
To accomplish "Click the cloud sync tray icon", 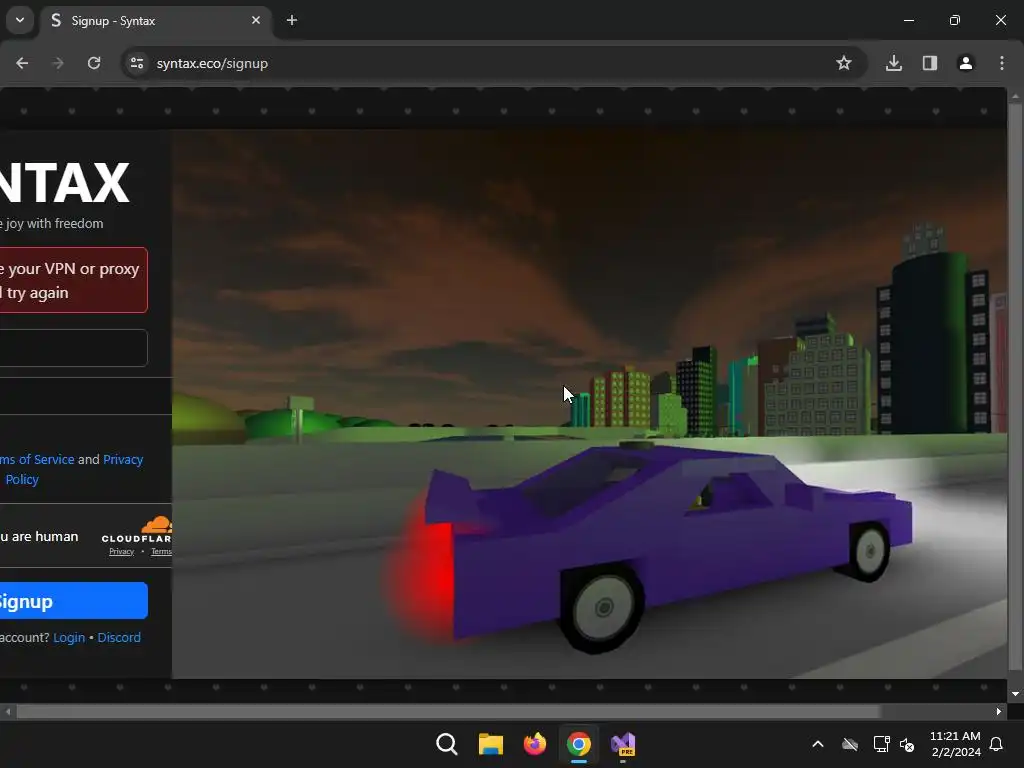I will point(850,744).
